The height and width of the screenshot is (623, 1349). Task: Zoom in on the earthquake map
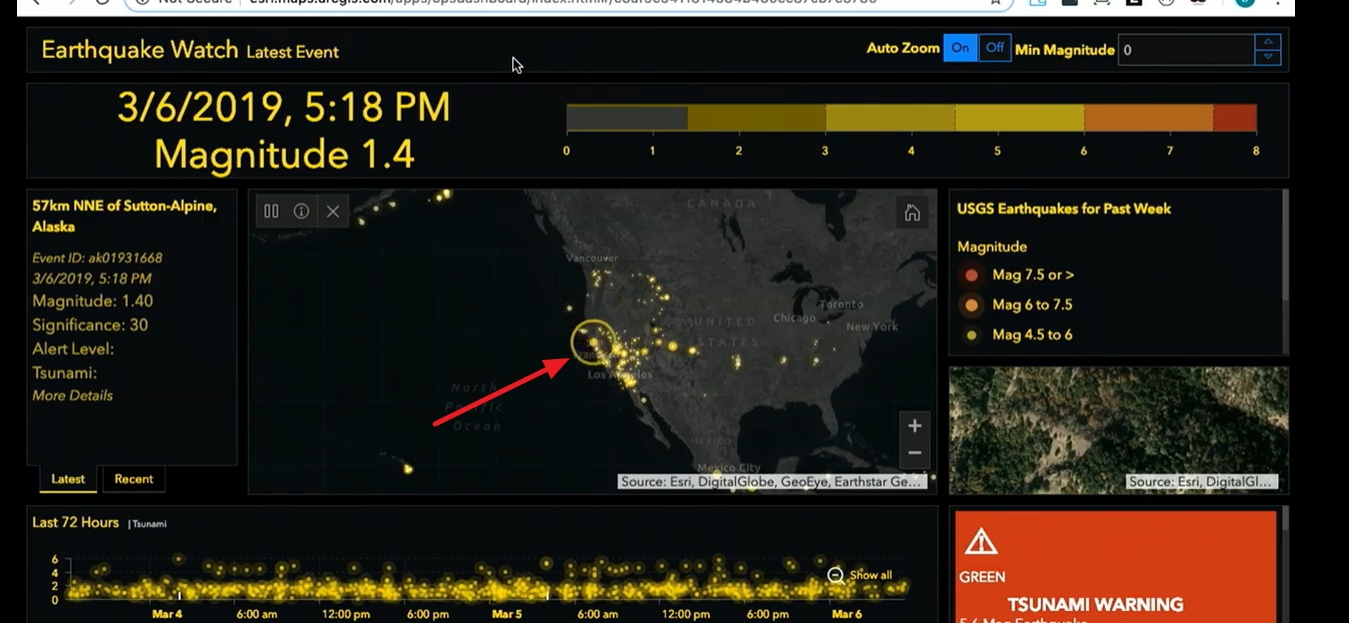pos(914,426)
